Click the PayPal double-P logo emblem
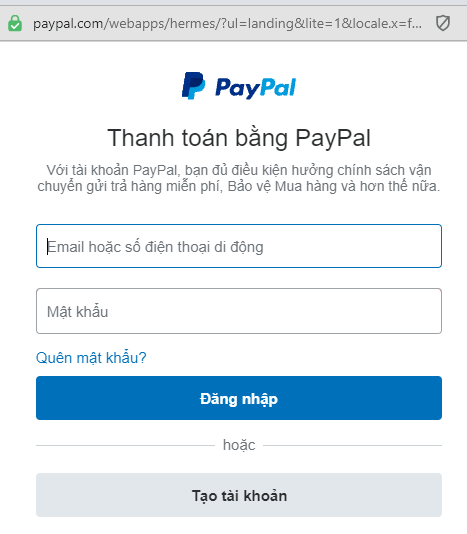The image size is (467, 534). tap(193, 86)
